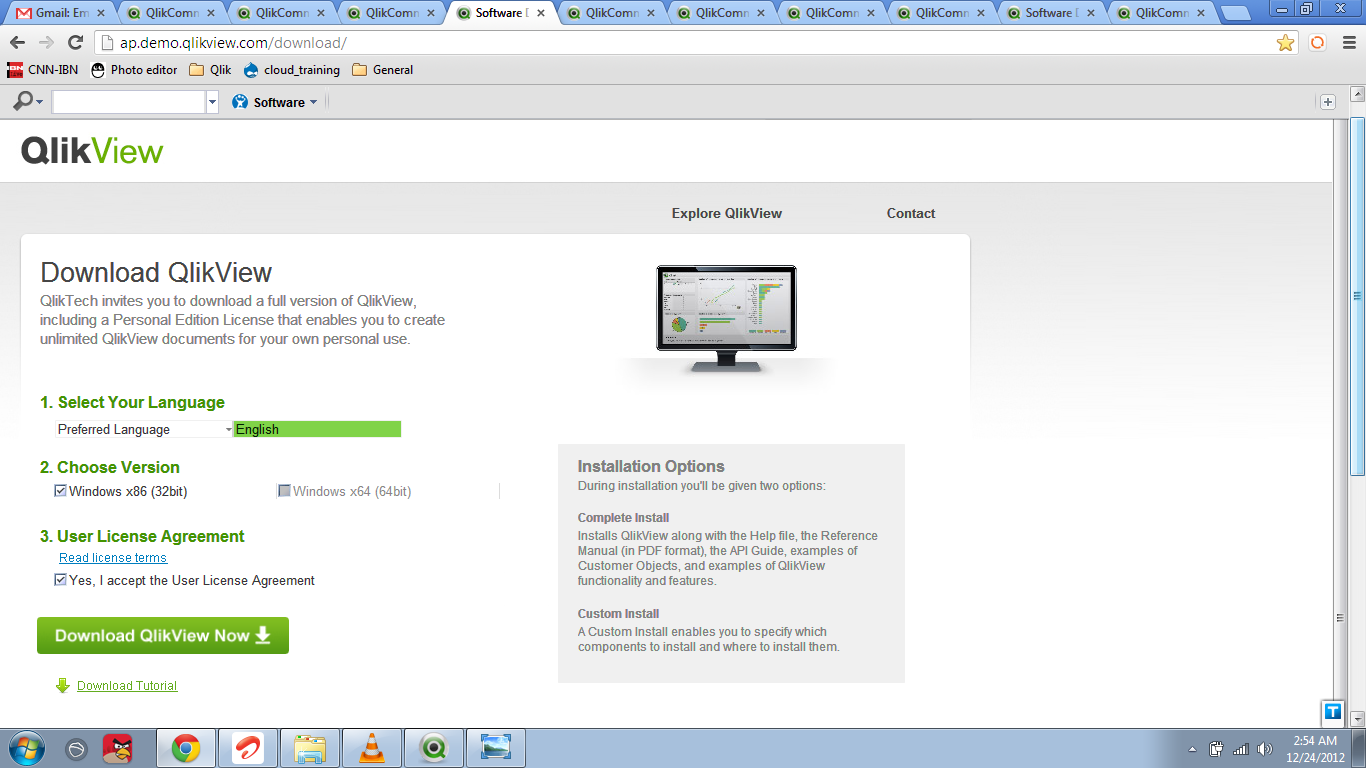Open the Download Tutorial link
This screenshot has width=1366, height=768.
[x=127, y=686]
